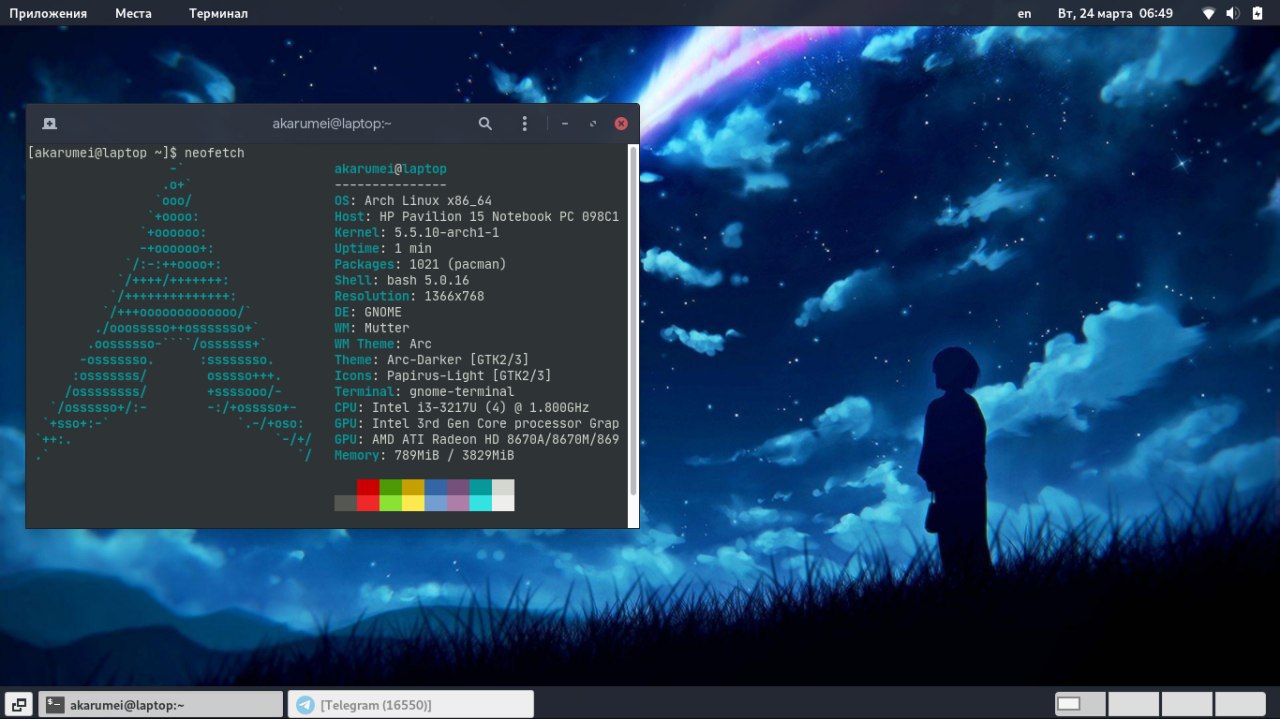Open the calendar from the clock Вт, 24 марта 06:49
This screenshot has height=719, width=1280.
point(1115,13)
